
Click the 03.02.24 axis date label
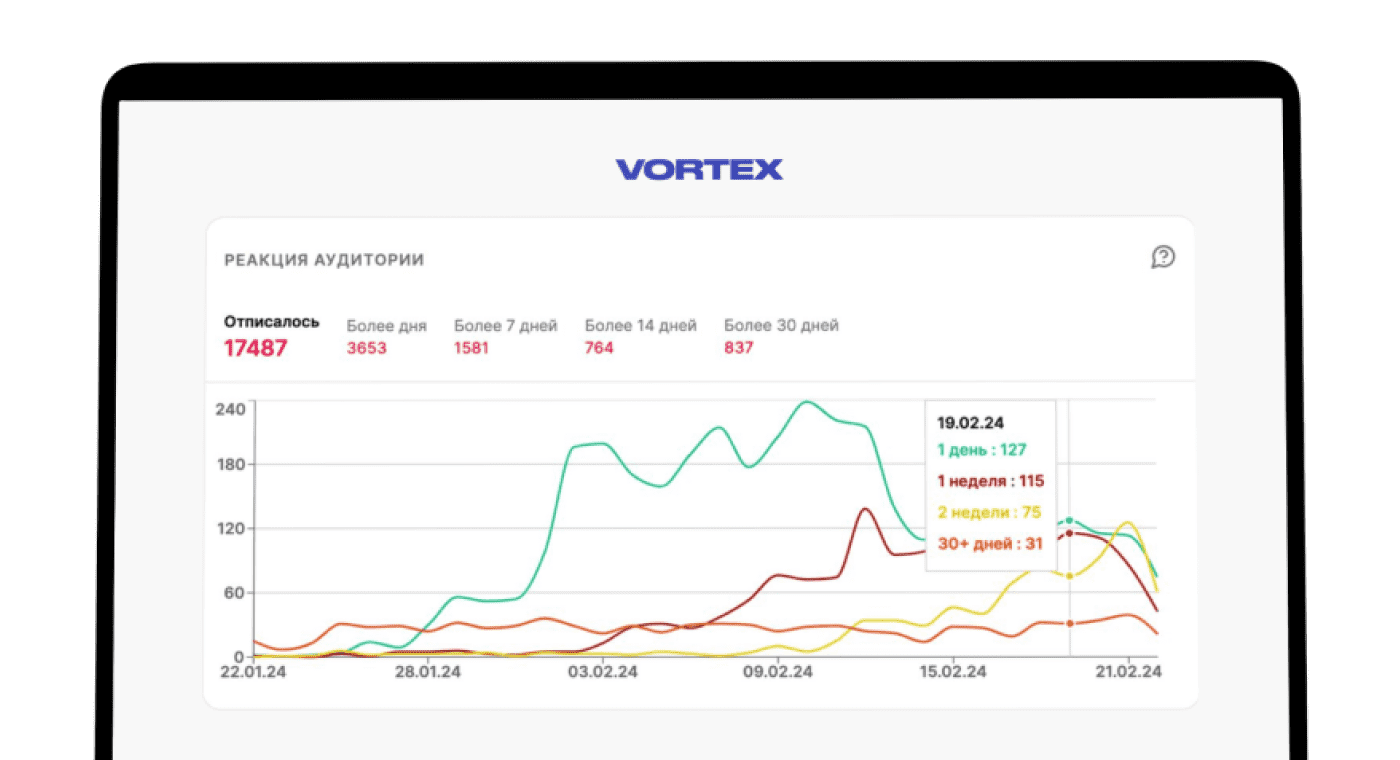[603, 673]
